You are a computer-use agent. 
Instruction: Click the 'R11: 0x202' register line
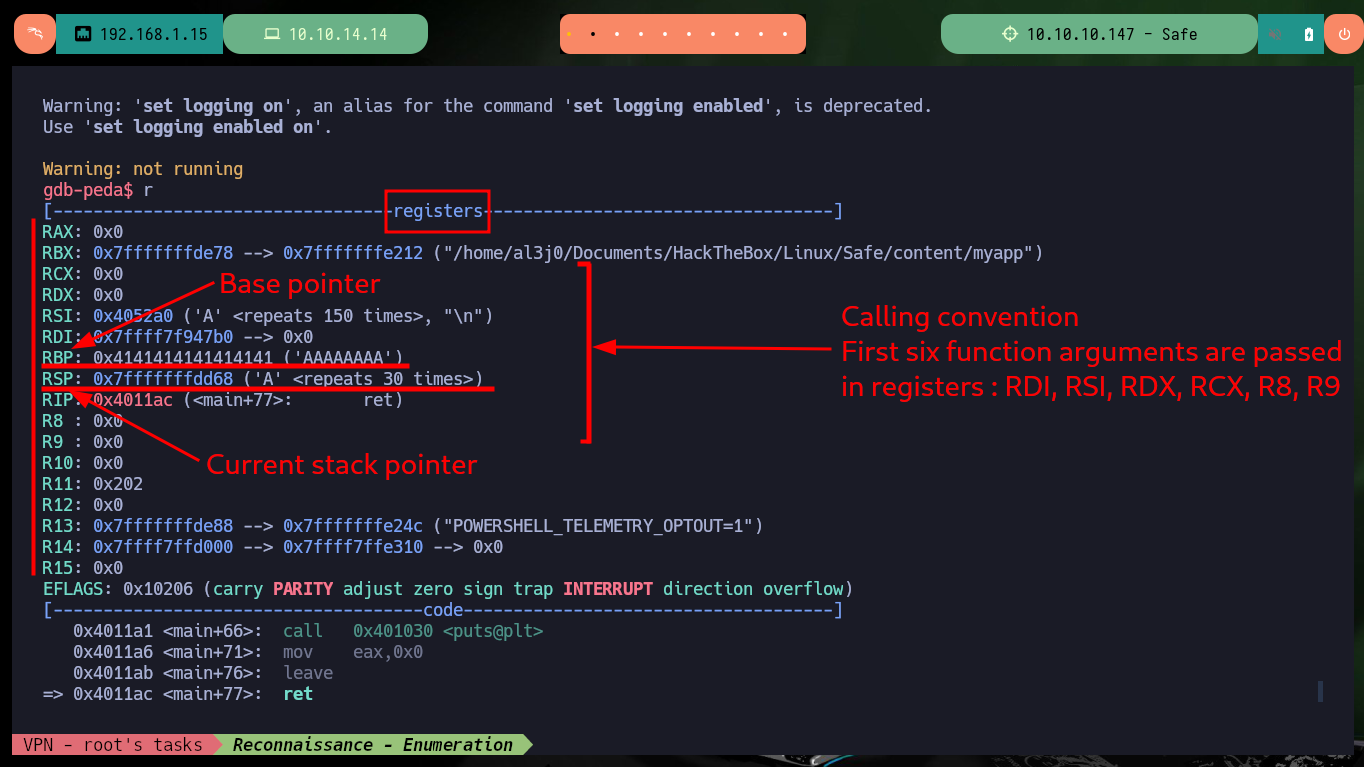tap(93, 484)
